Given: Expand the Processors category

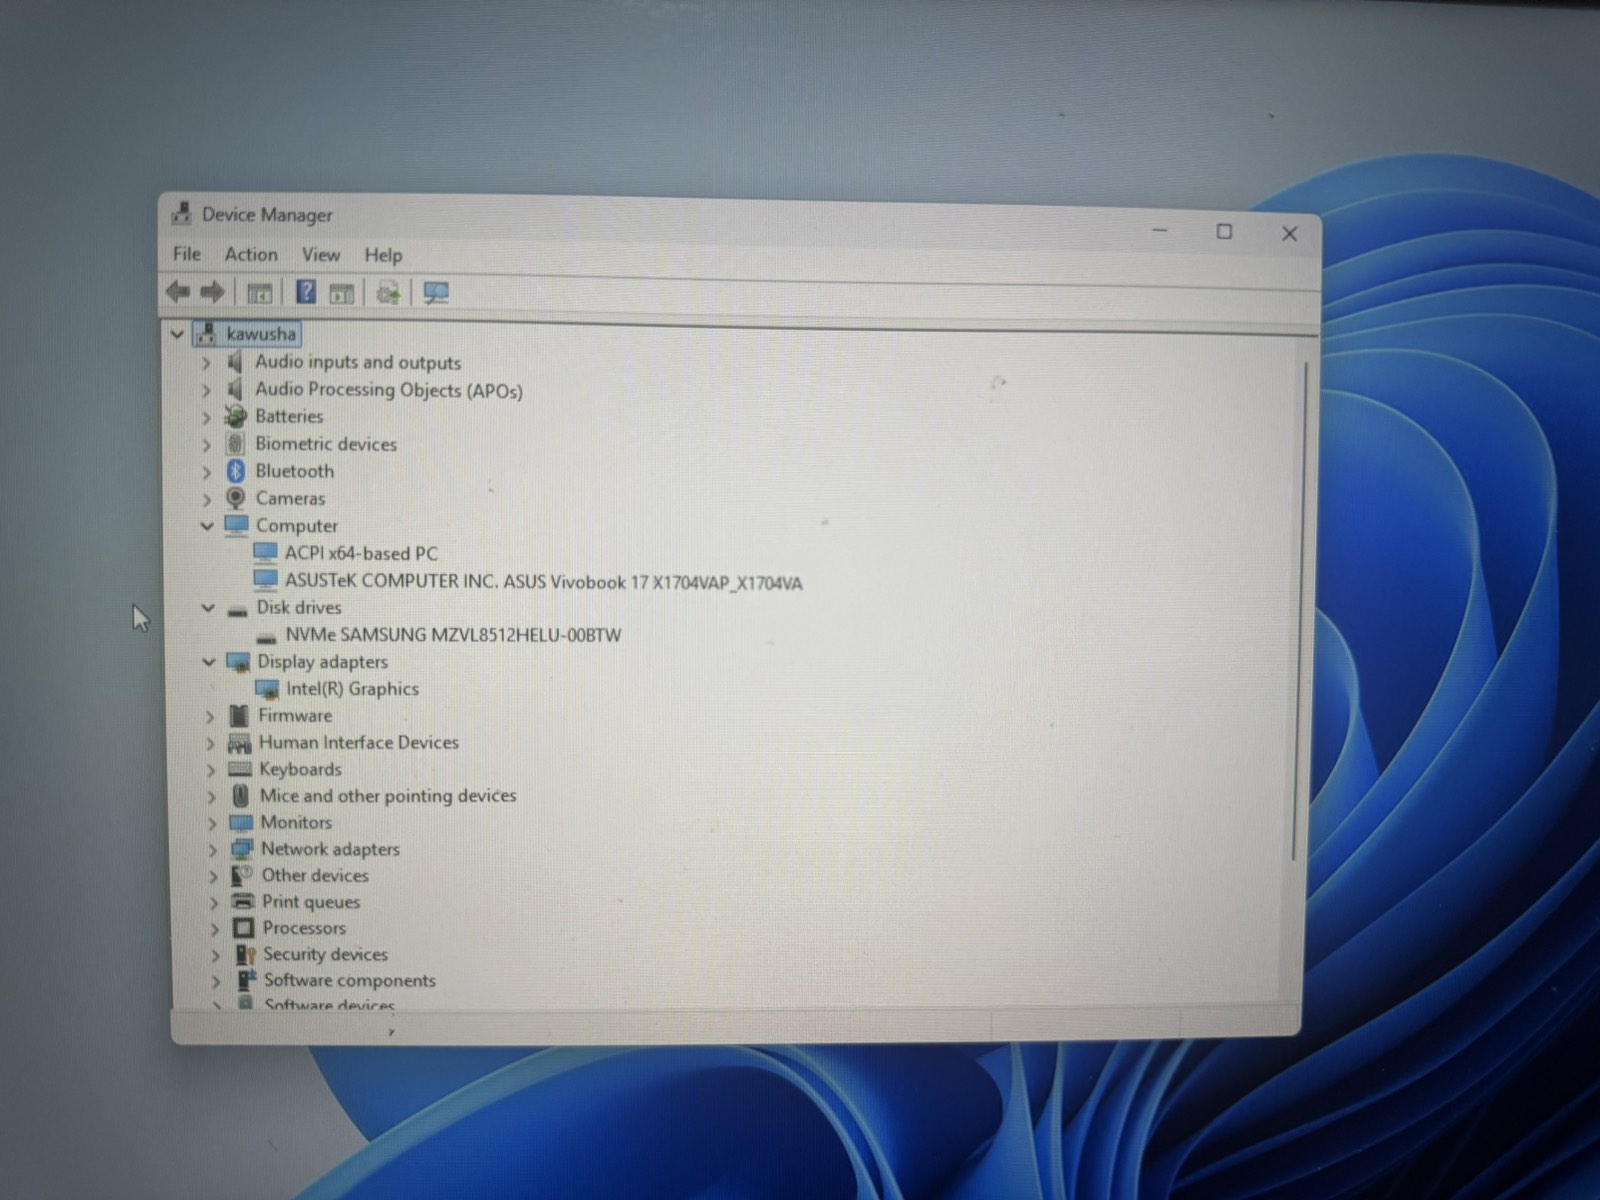Looking at the screenshot, I should tap(214, 929).
